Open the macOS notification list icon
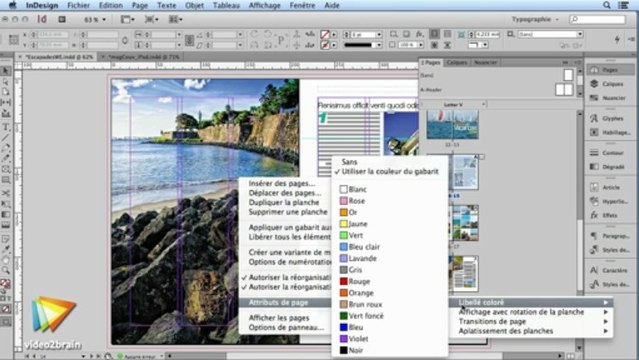The height and width of the screenshot is (360, 639). [x=624, y=5]
